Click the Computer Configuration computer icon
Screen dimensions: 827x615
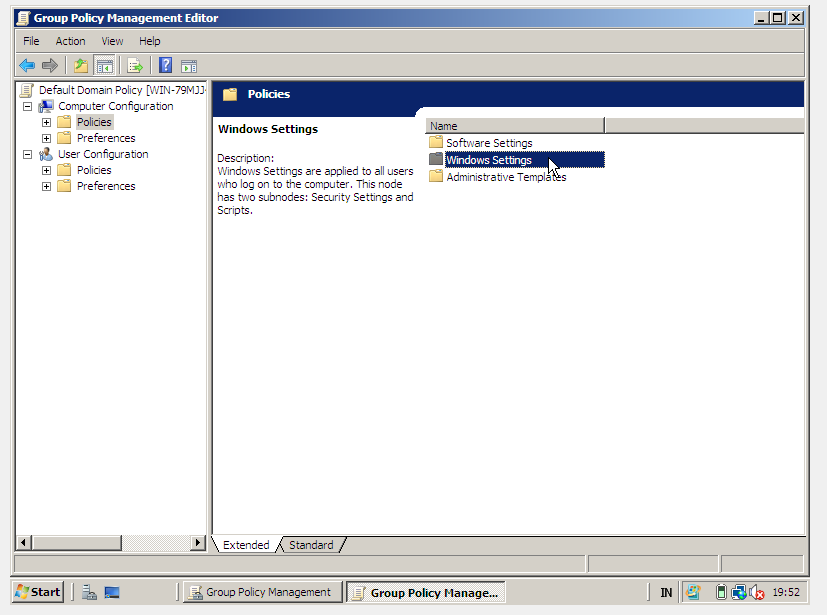pyautogui.click(x=46, y=107)
